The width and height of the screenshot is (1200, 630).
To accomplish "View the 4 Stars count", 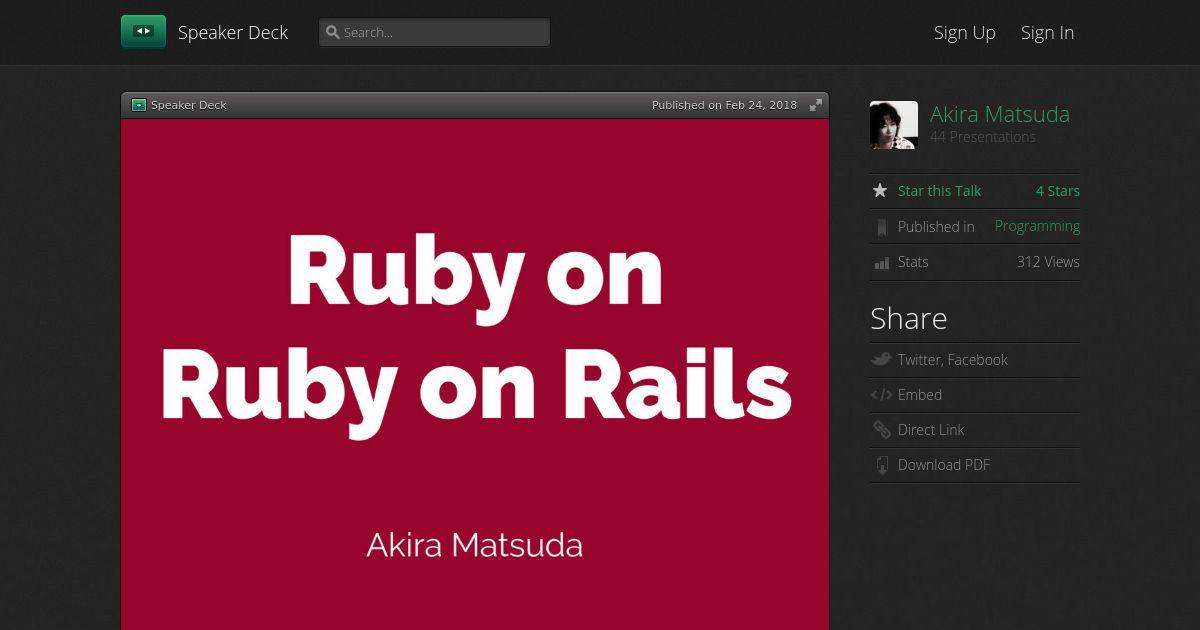I will pos(1058,191).
